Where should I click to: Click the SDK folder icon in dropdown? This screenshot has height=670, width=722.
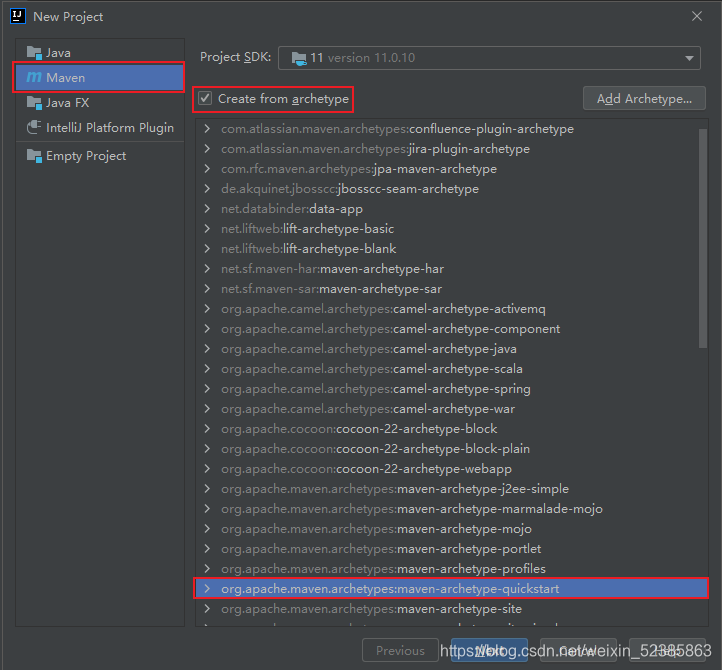299,58
